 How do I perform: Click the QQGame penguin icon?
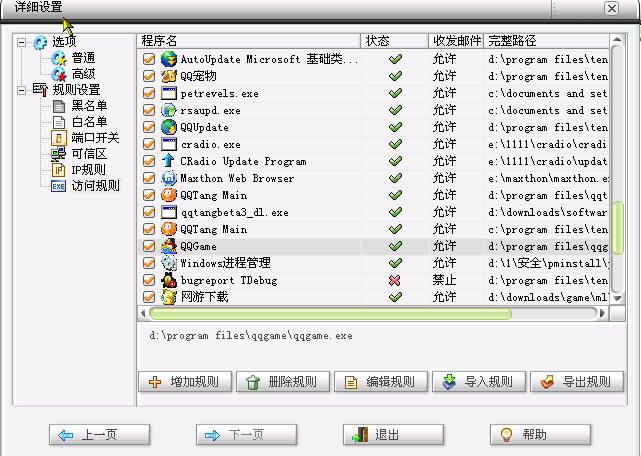tap(168, 246)
